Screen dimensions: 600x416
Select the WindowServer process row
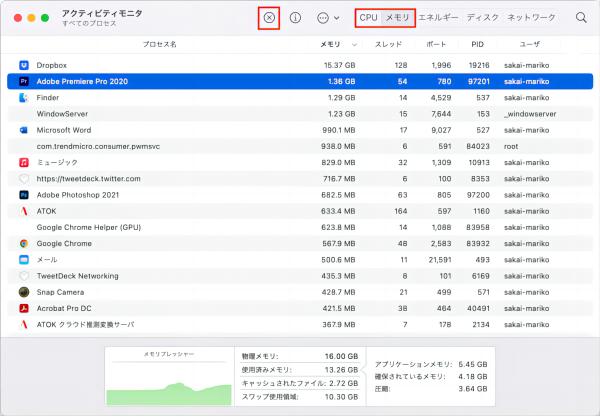pyautogui.click(x=300, y=114)
